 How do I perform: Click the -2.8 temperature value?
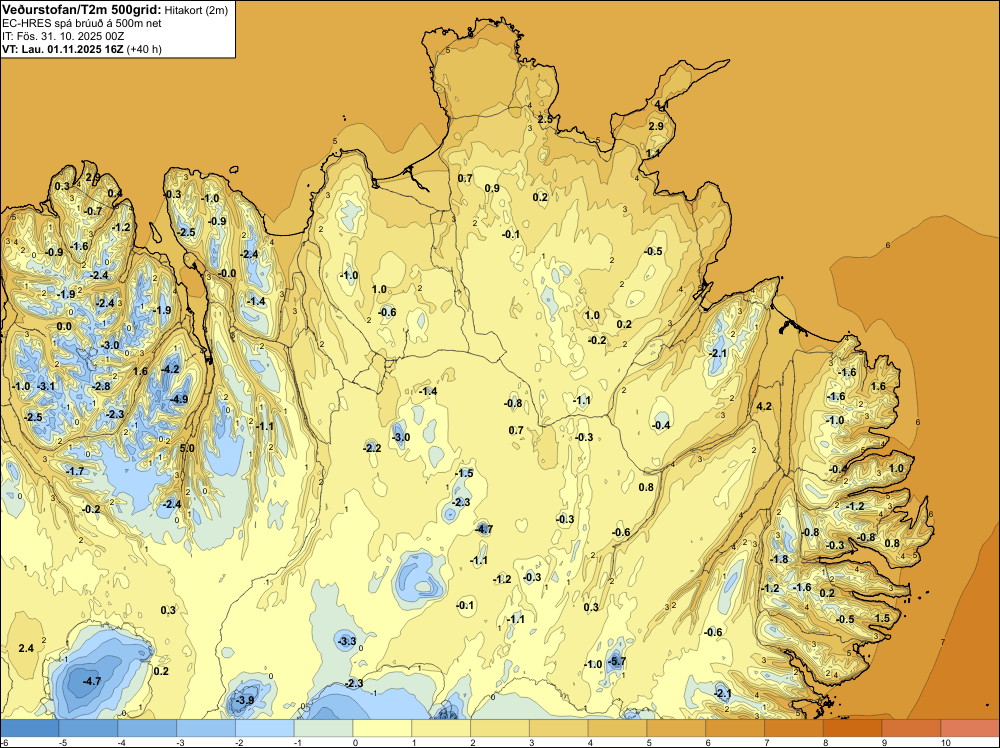tap(101, 386)
